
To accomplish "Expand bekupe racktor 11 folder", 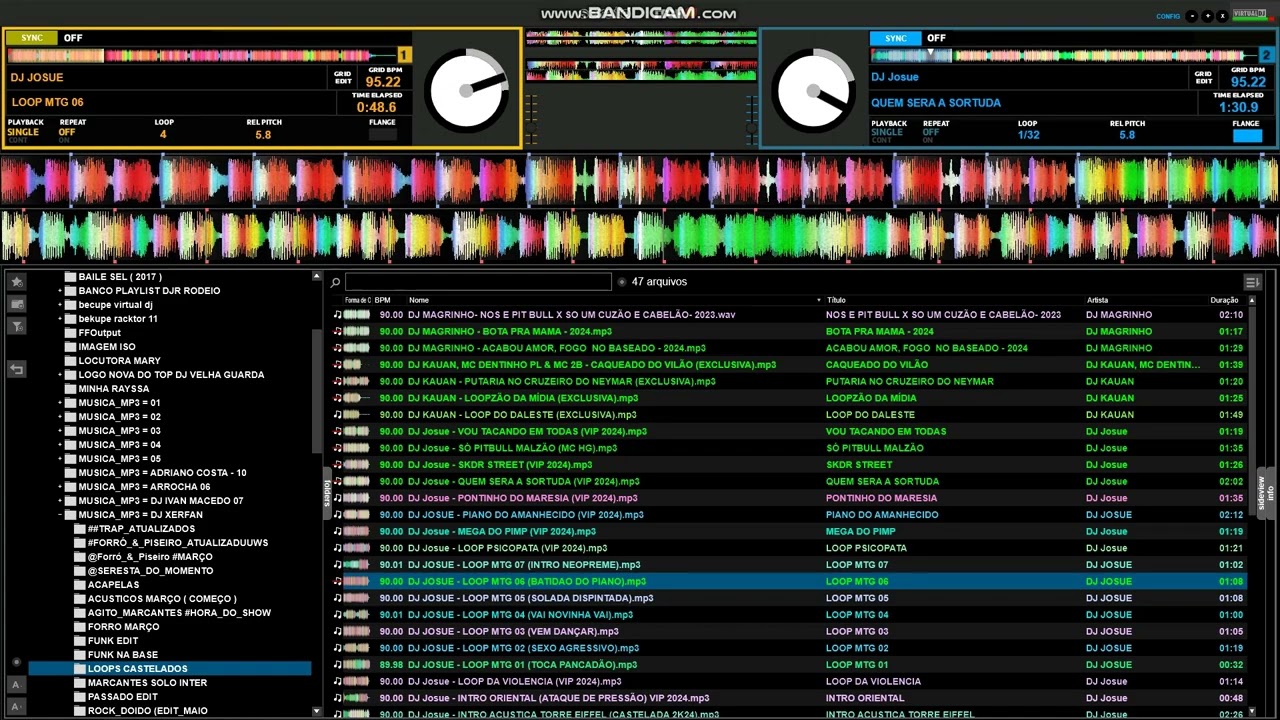I will (60, 319).
